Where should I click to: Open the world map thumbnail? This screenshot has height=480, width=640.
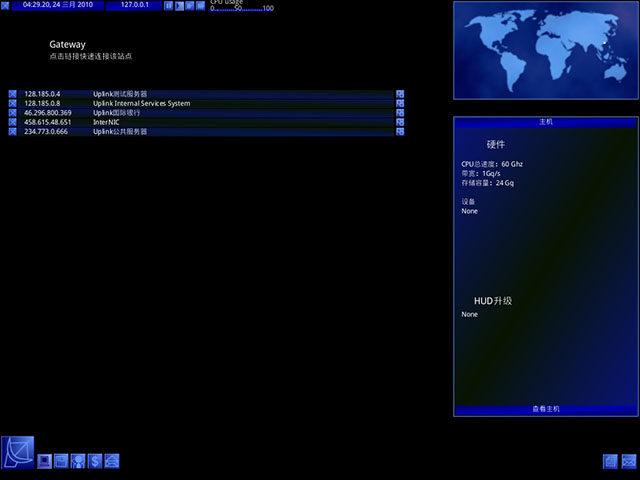point(546,50)
